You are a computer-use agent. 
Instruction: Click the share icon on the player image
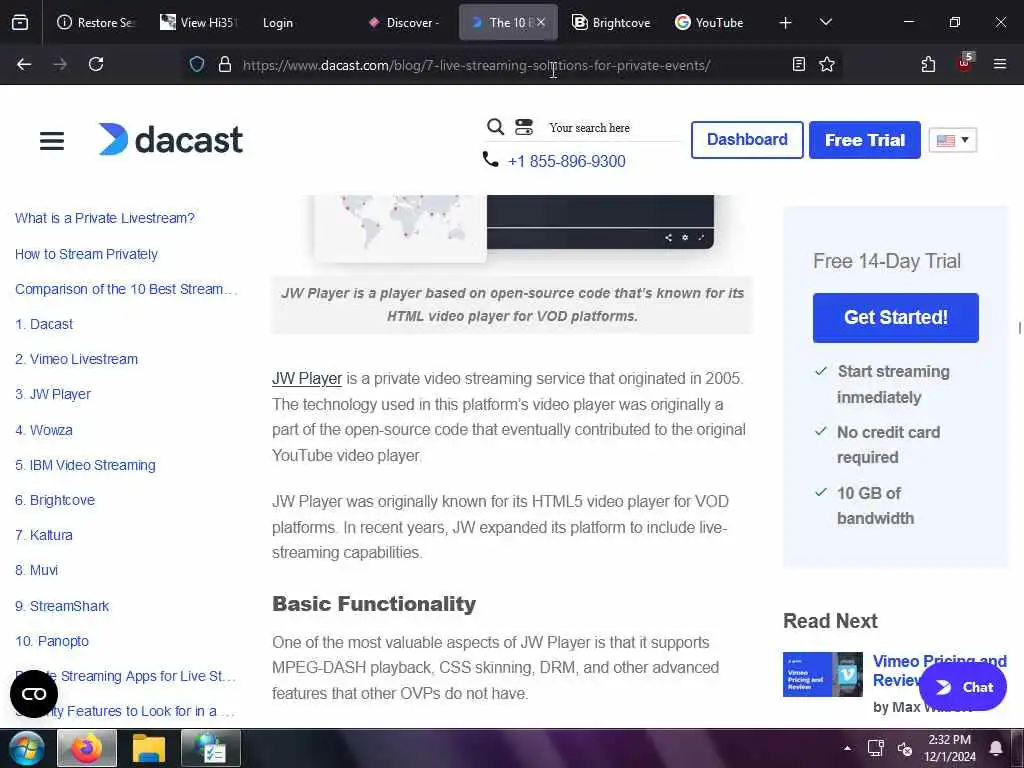(x=668, y=238)
